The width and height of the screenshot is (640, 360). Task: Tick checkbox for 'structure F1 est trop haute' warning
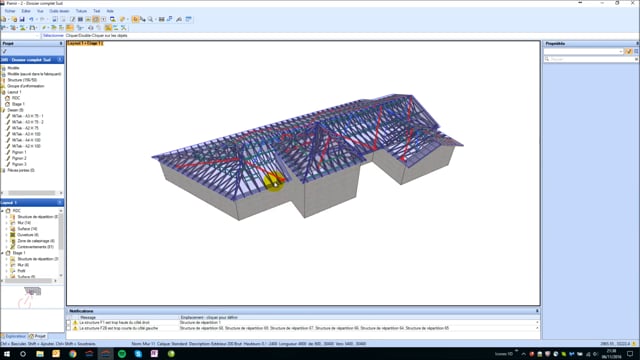69,322
